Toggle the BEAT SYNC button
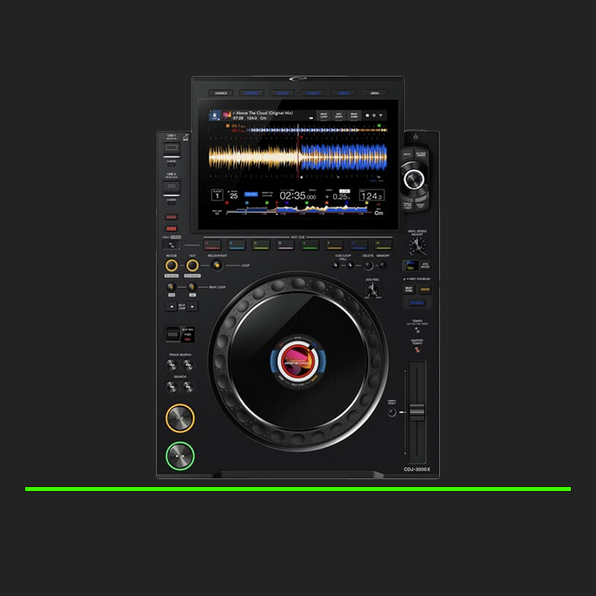The width and height of the screenshot is (596, 596). 409,289
